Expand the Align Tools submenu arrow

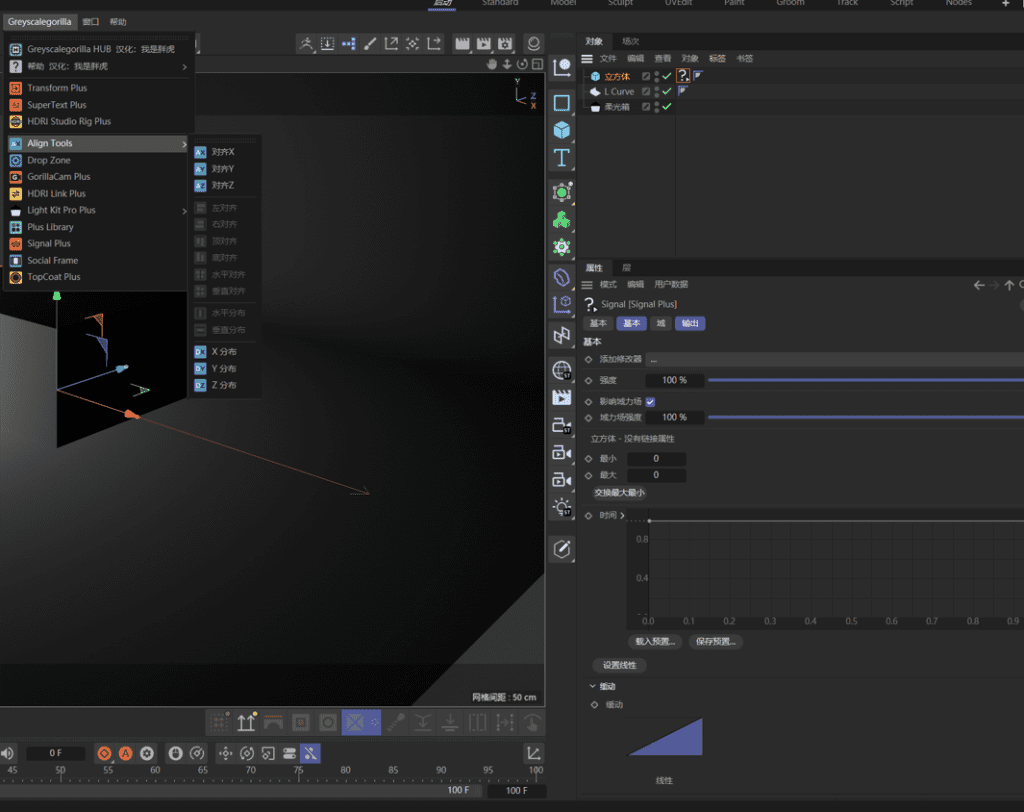click(184, 144)
